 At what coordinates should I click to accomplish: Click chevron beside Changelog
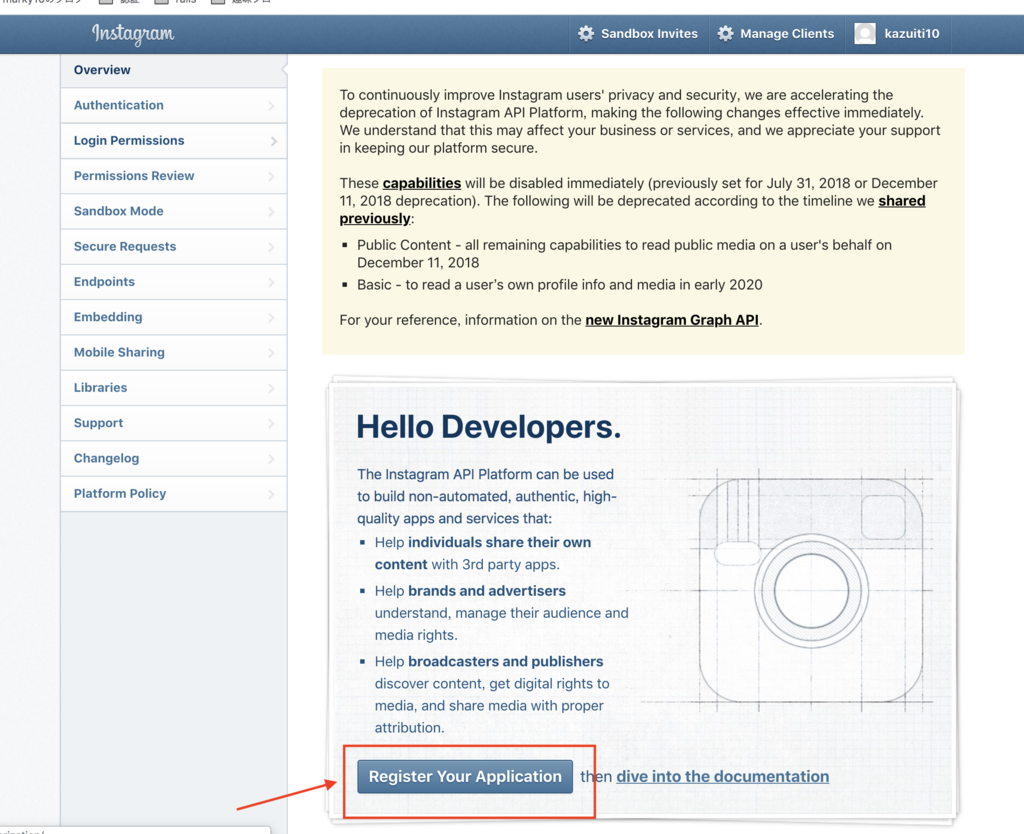[272, 458]
